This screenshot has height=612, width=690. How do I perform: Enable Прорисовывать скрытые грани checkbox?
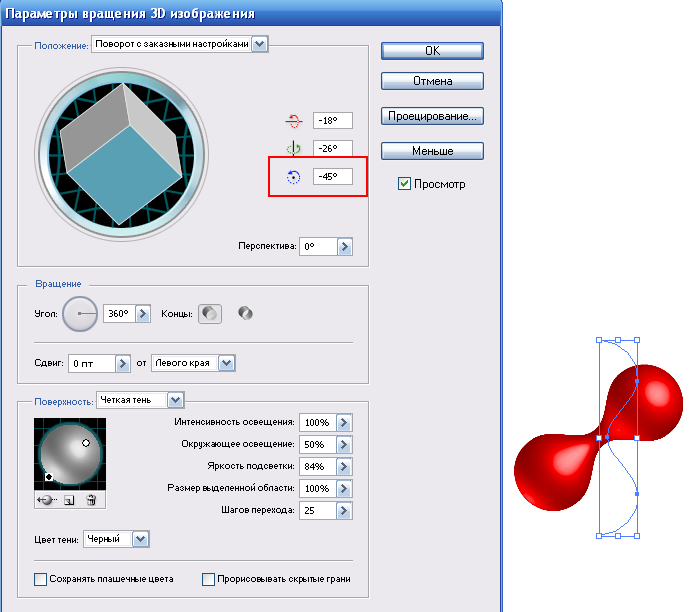[208, 579]
